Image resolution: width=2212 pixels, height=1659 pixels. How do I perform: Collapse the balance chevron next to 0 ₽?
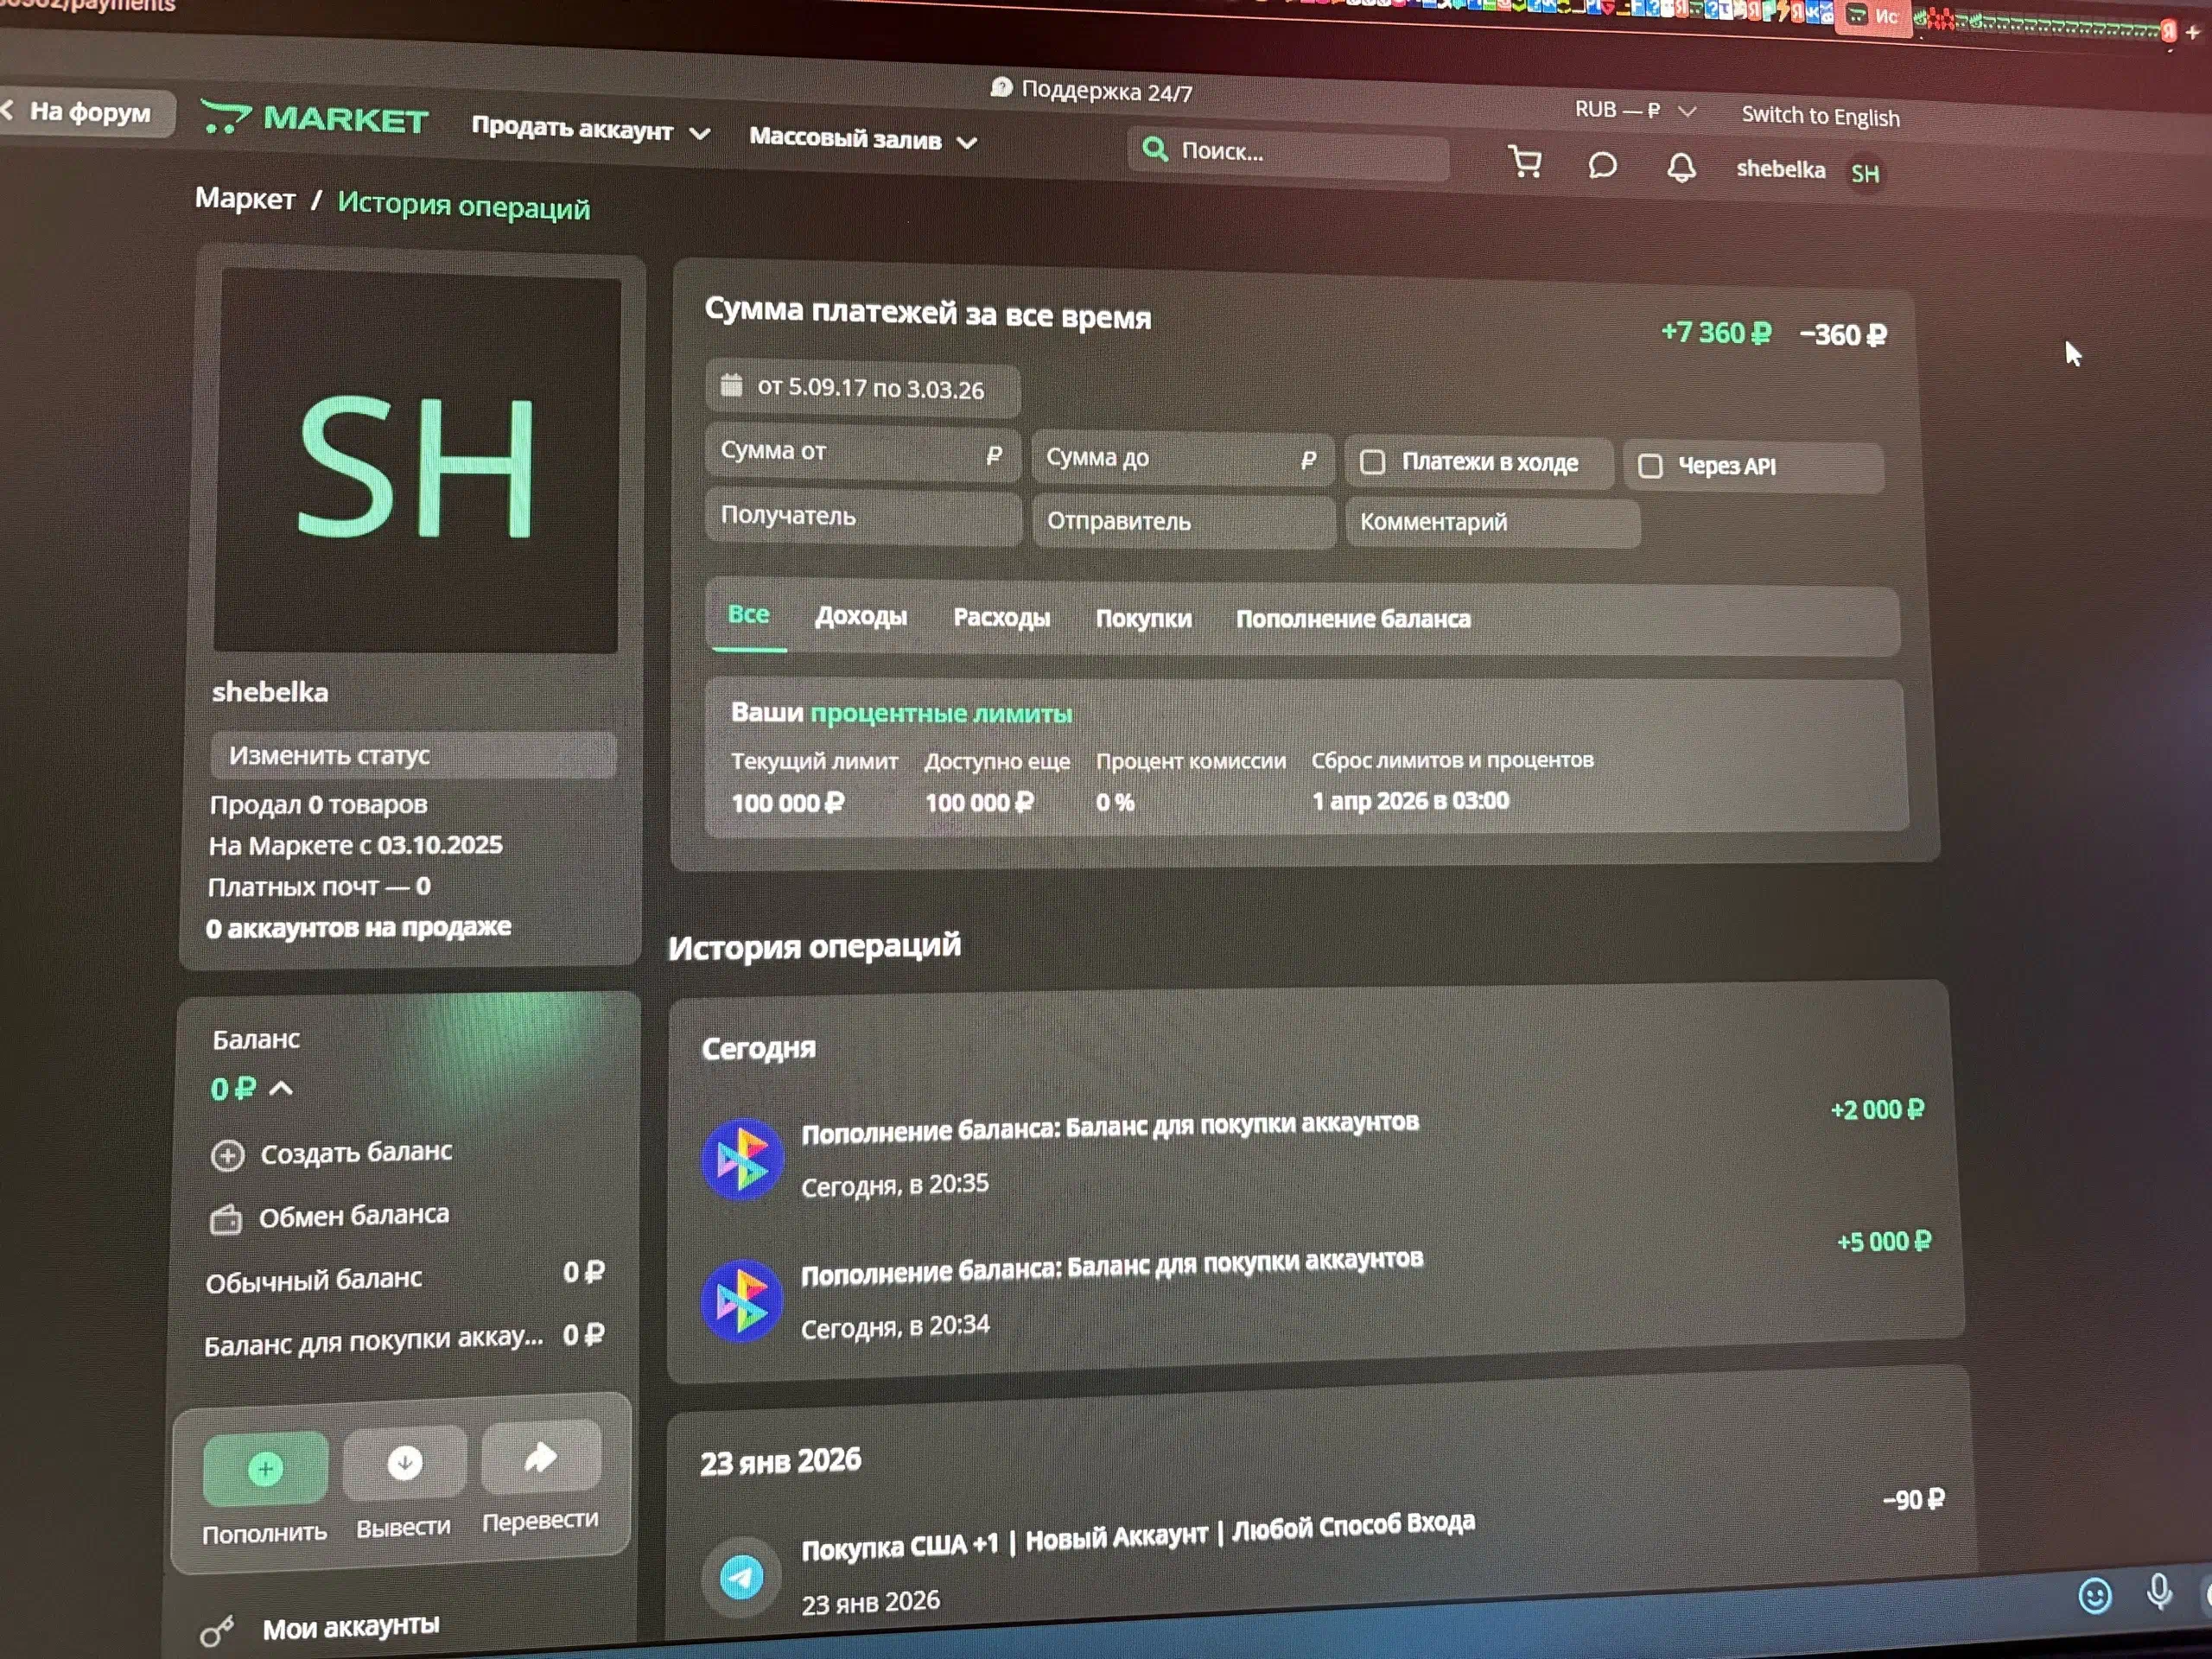(x=282, y=1088)
